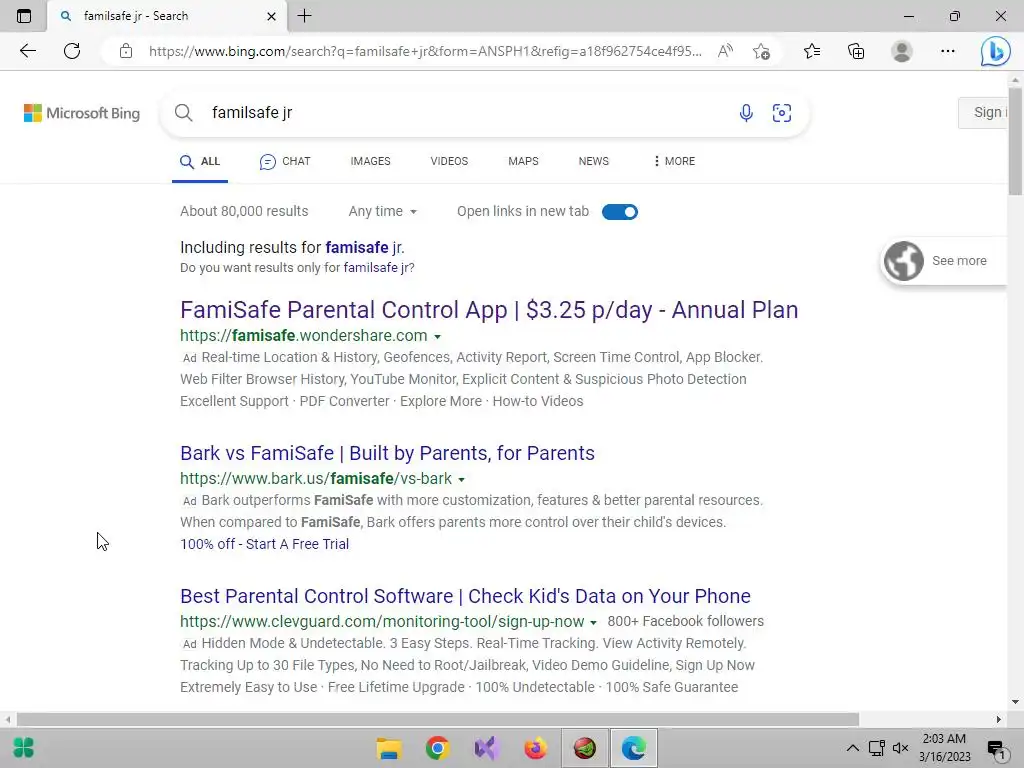Screen dimensions: 1024x768
Task: Expand arrow next to bark.us URL
Action: (461, 479)
